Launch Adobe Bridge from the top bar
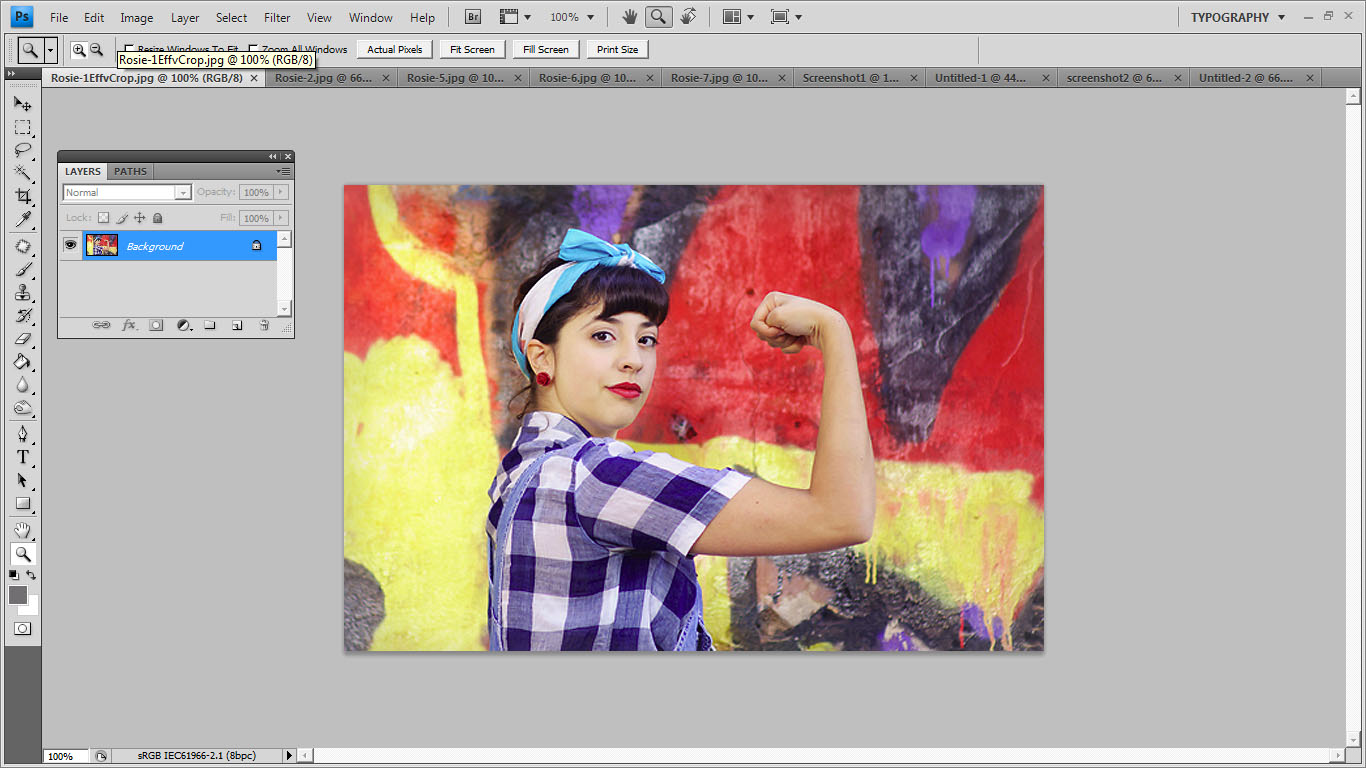 pyautogui.click(x=472, y=17)
